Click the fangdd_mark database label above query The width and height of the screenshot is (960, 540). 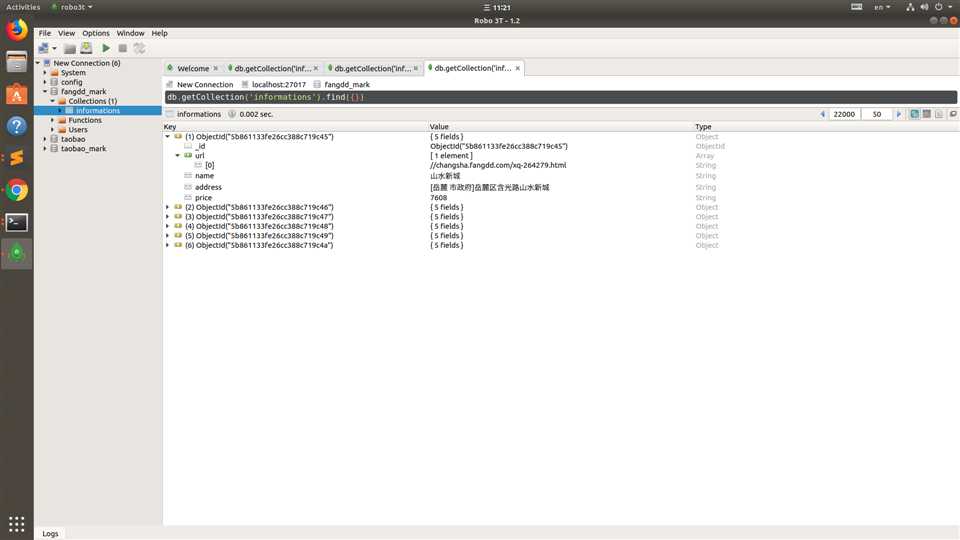347,84
